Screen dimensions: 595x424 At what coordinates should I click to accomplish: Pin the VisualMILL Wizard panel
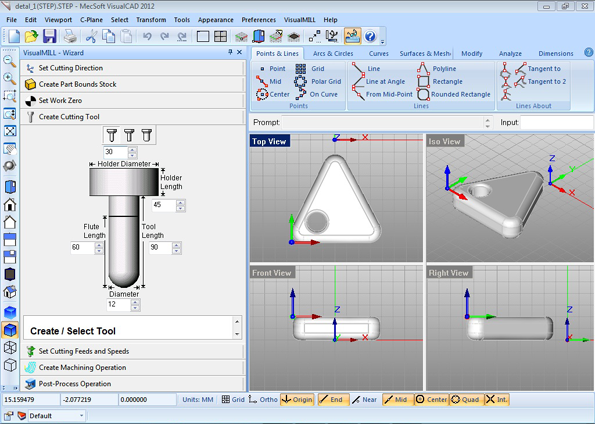click(x=230, y=52)
